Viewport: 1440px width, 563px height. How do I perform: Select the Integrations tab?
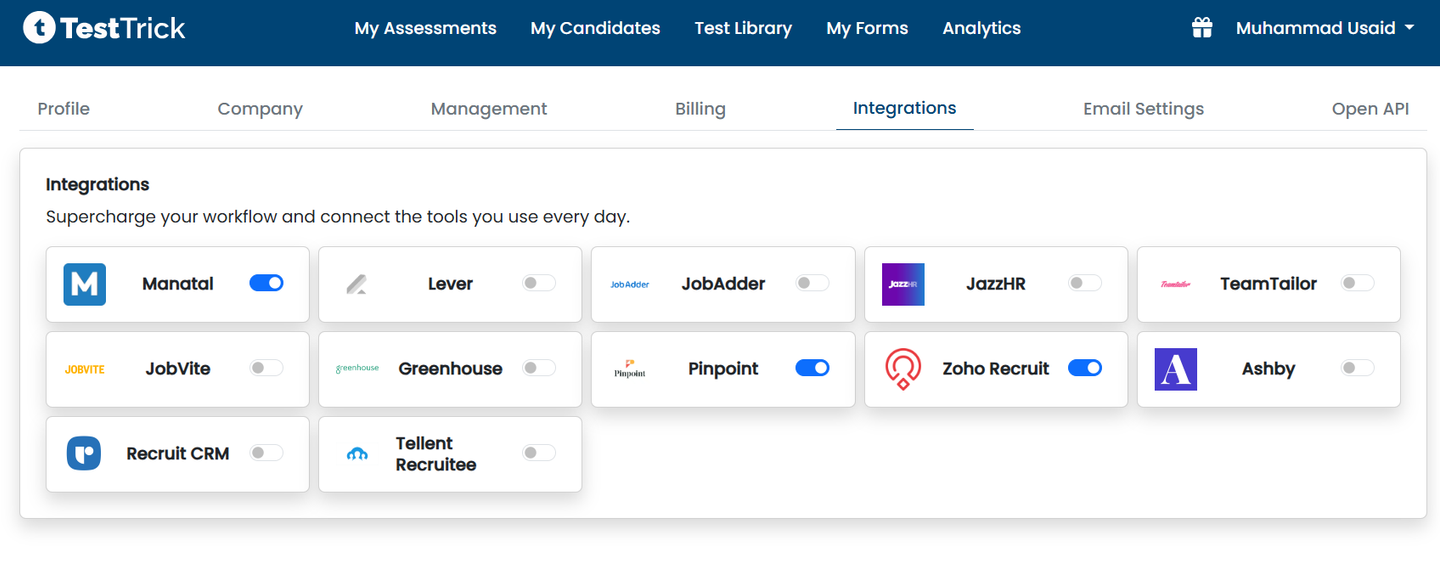point(904,108)
